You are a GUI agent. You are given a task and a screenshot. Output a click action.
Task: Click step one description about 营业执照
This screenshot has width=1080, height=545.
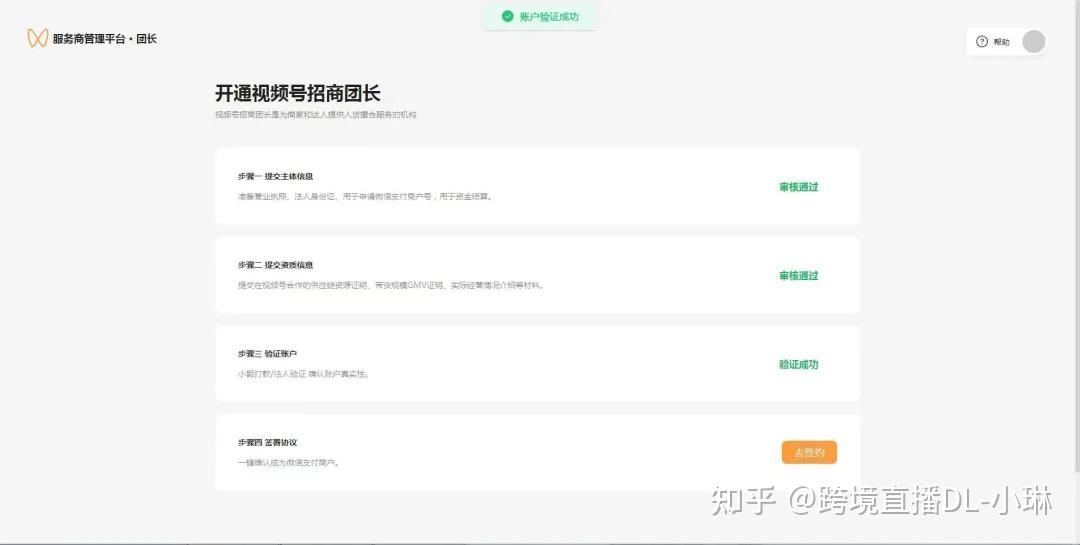point(365,196)
